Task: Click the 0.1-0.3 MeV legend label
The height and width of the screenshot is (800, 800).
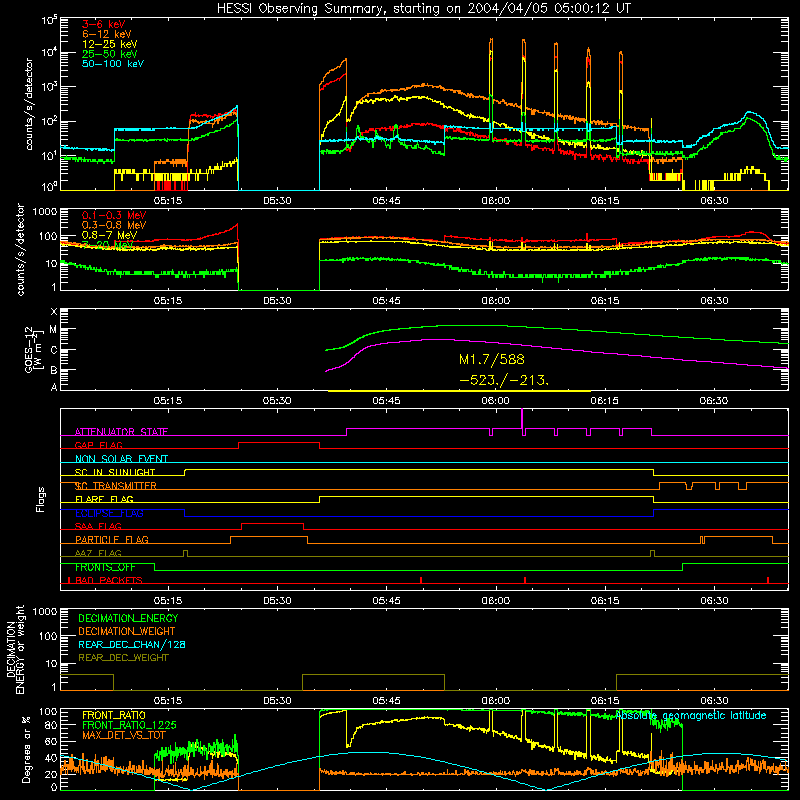Action: pos(114,215)
